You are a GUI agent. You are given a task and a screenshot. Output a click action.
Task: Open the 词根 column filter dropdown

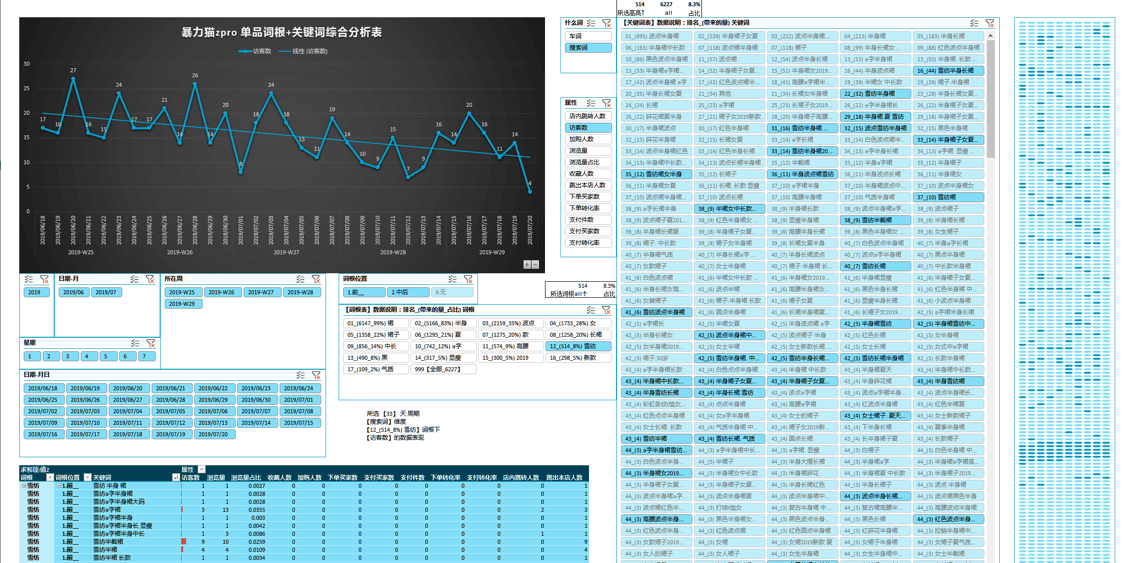click(x=50, y=478)
